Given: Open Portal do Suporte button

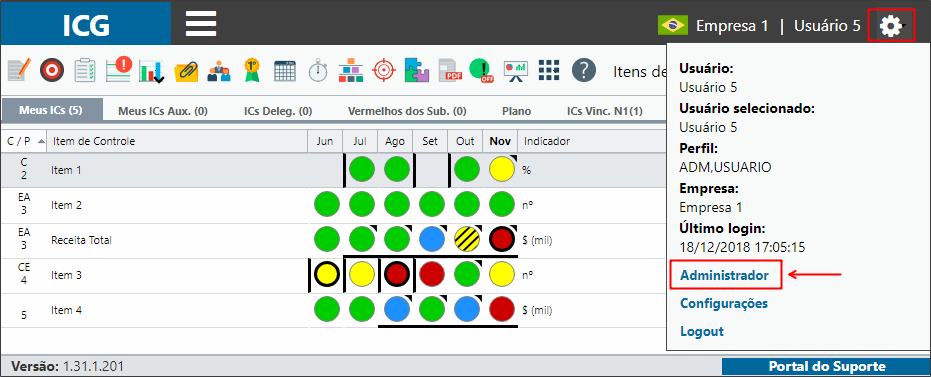Looking at the screenshot, I should 826,366.
